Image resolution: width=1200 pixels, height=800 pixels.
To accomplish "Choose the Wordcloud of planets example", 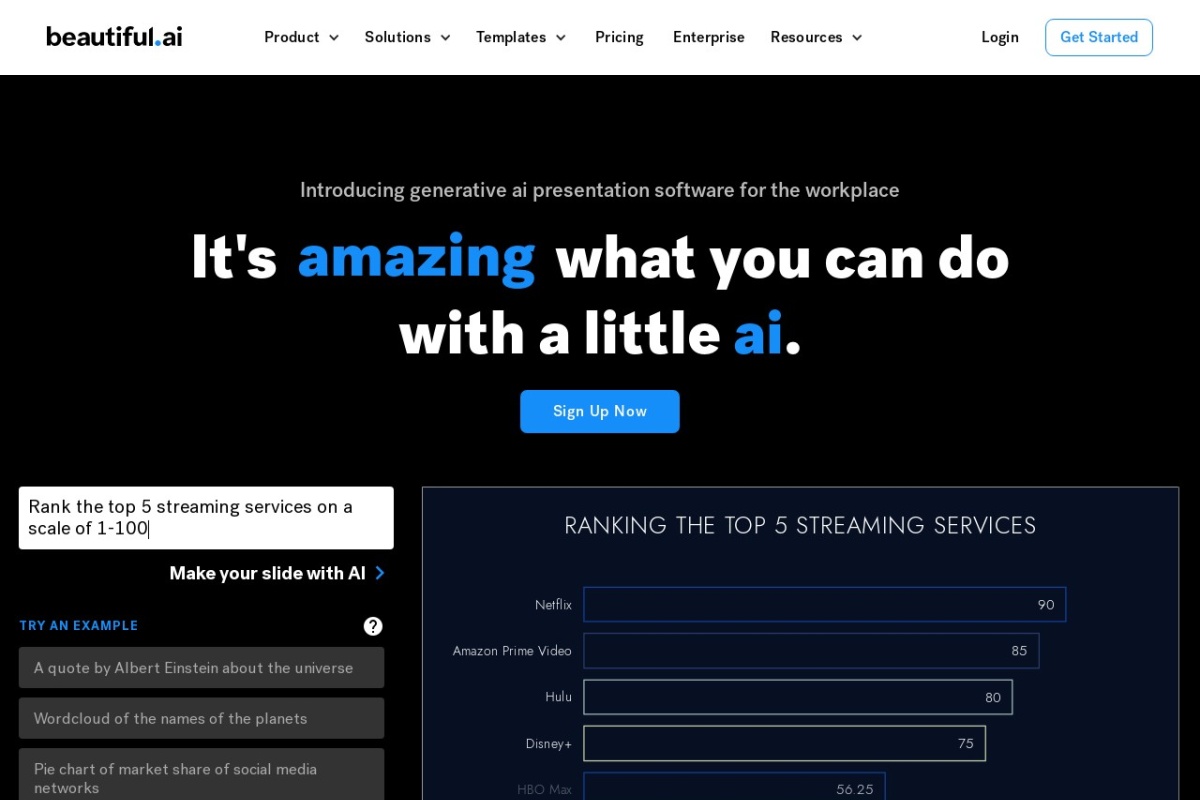I will (201, 718).
